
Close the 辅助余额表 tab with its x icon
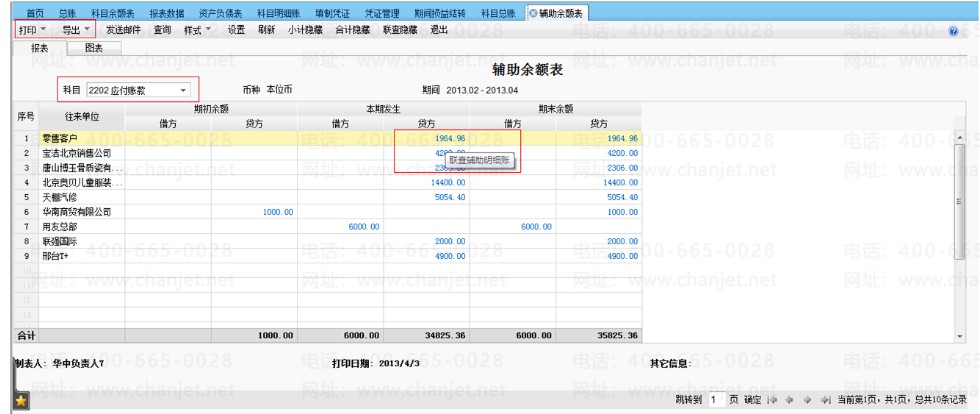pos(532,13)
